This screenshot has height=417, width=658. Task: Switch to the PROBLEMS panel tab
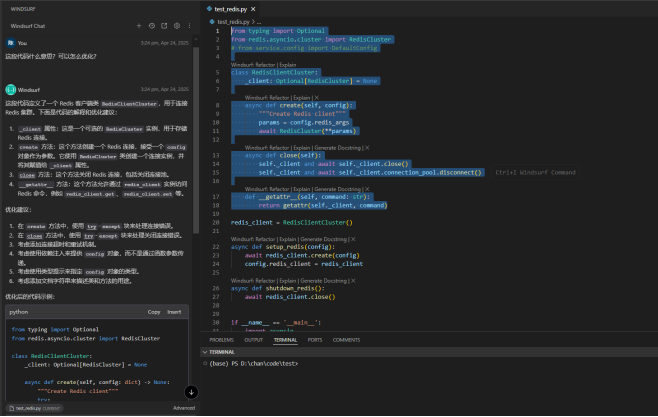coord(221,340)
